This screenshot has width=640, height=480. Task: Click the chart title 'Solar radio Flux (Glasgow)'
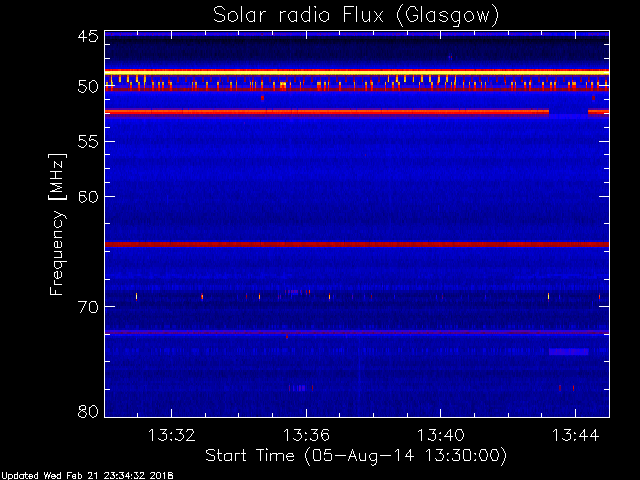[x=356, y=16]
